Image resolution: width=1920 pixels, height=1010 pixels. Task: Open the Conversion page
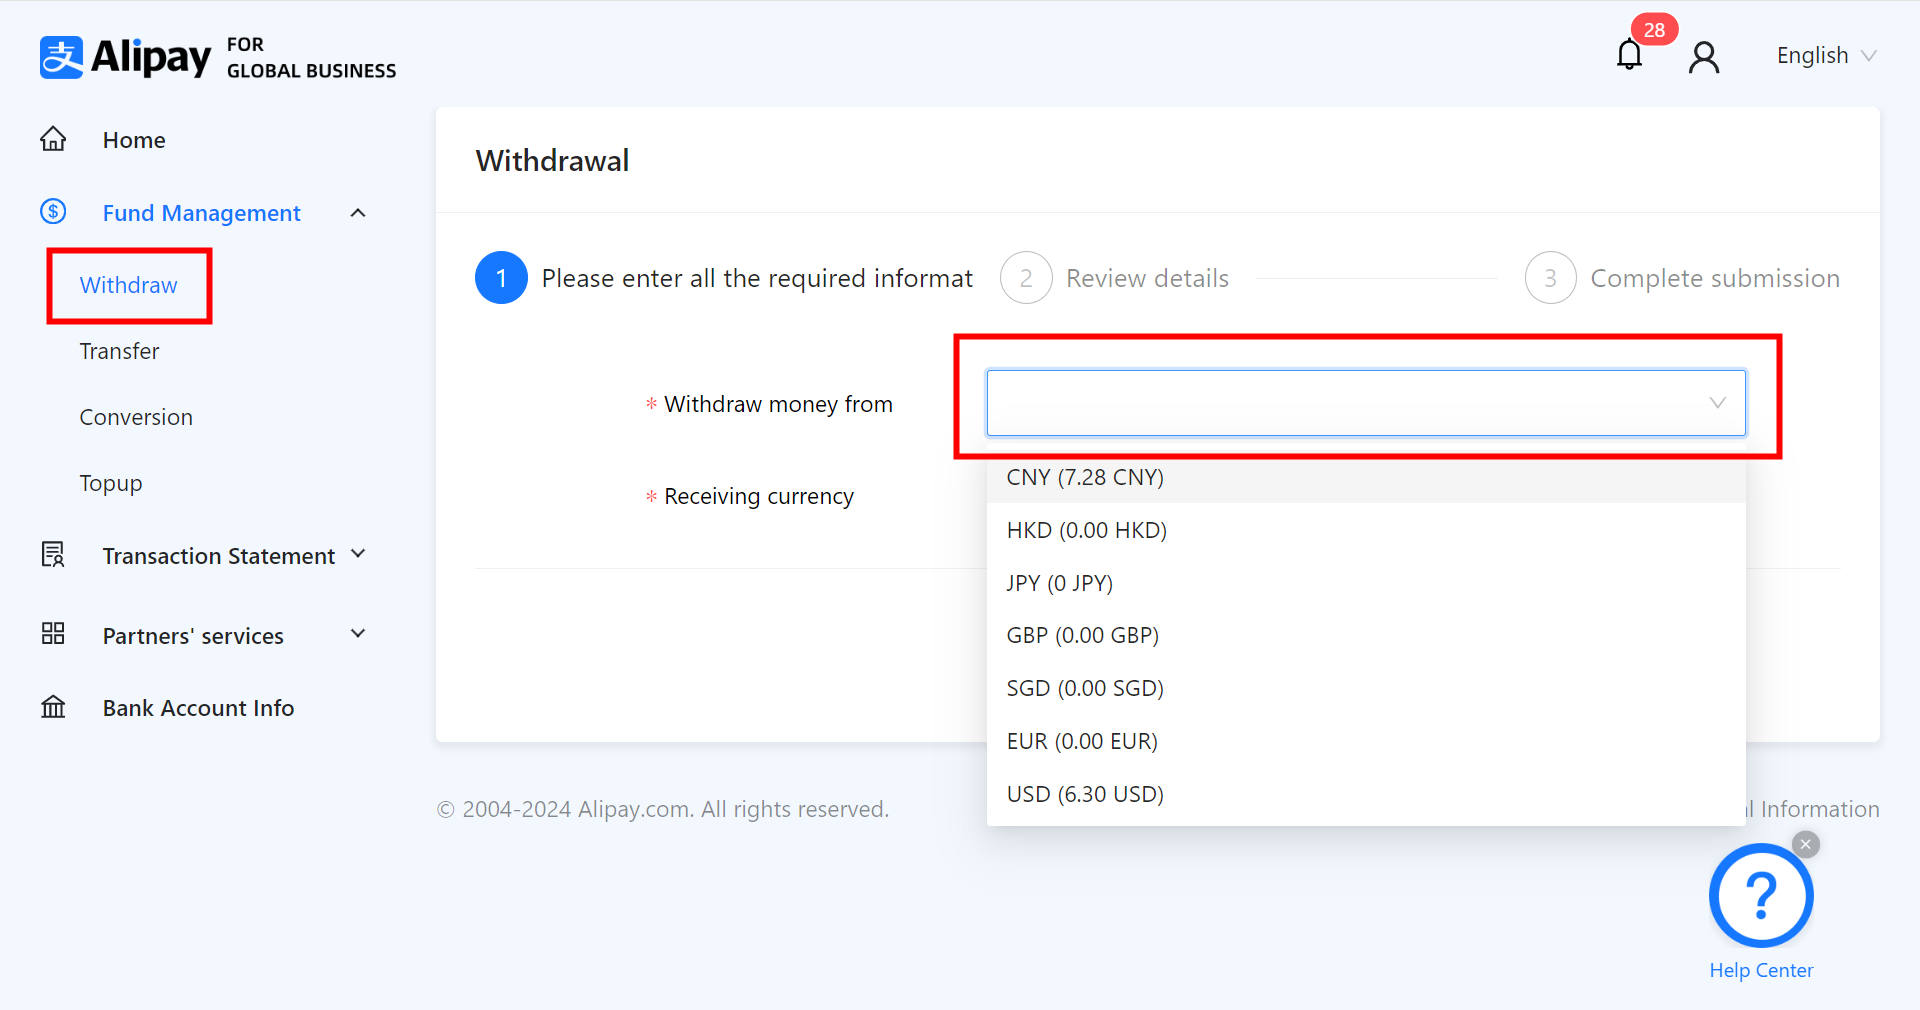pyautogui.click(x=136, y=417)
